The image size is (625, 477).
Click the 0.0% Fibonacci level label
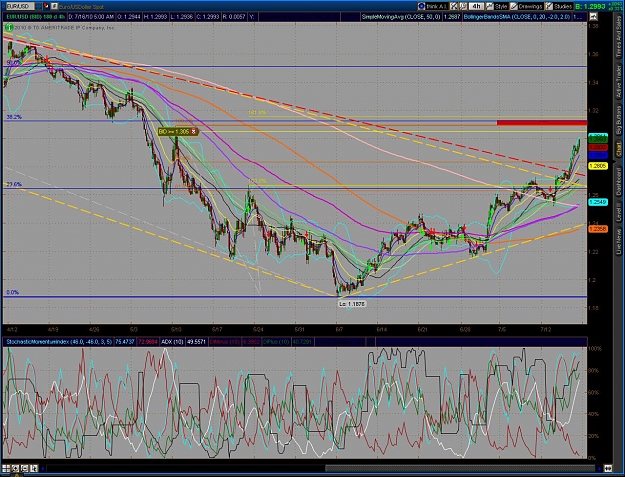(x=12, y=292)
